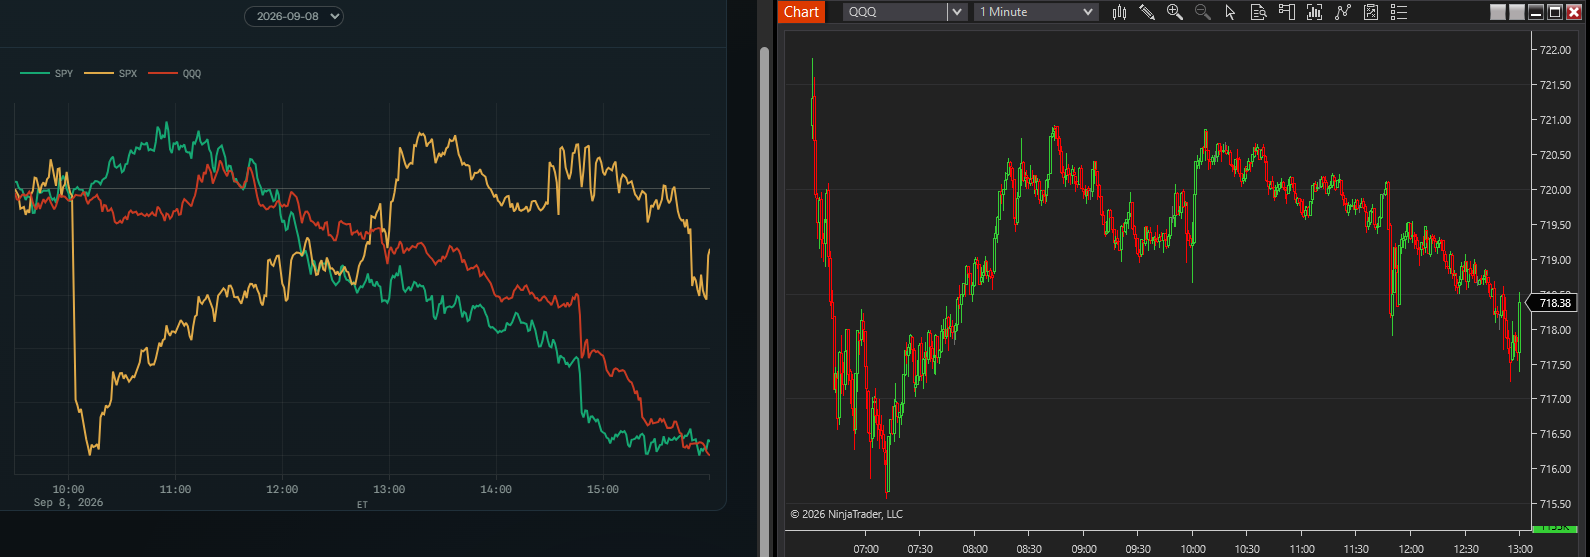Click the 716.00 price axis label

click(x=1554, y=469)
